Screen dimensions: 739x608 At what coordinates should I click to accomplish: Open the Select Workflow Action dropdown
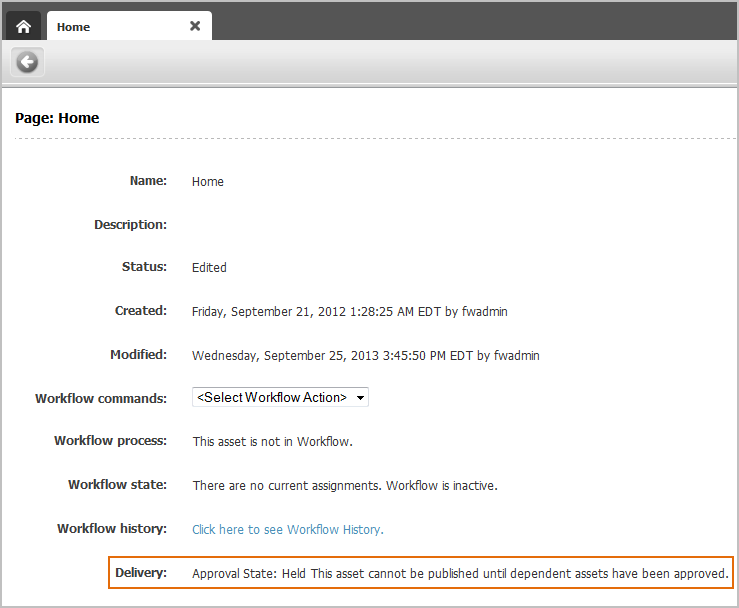(280, 397)
